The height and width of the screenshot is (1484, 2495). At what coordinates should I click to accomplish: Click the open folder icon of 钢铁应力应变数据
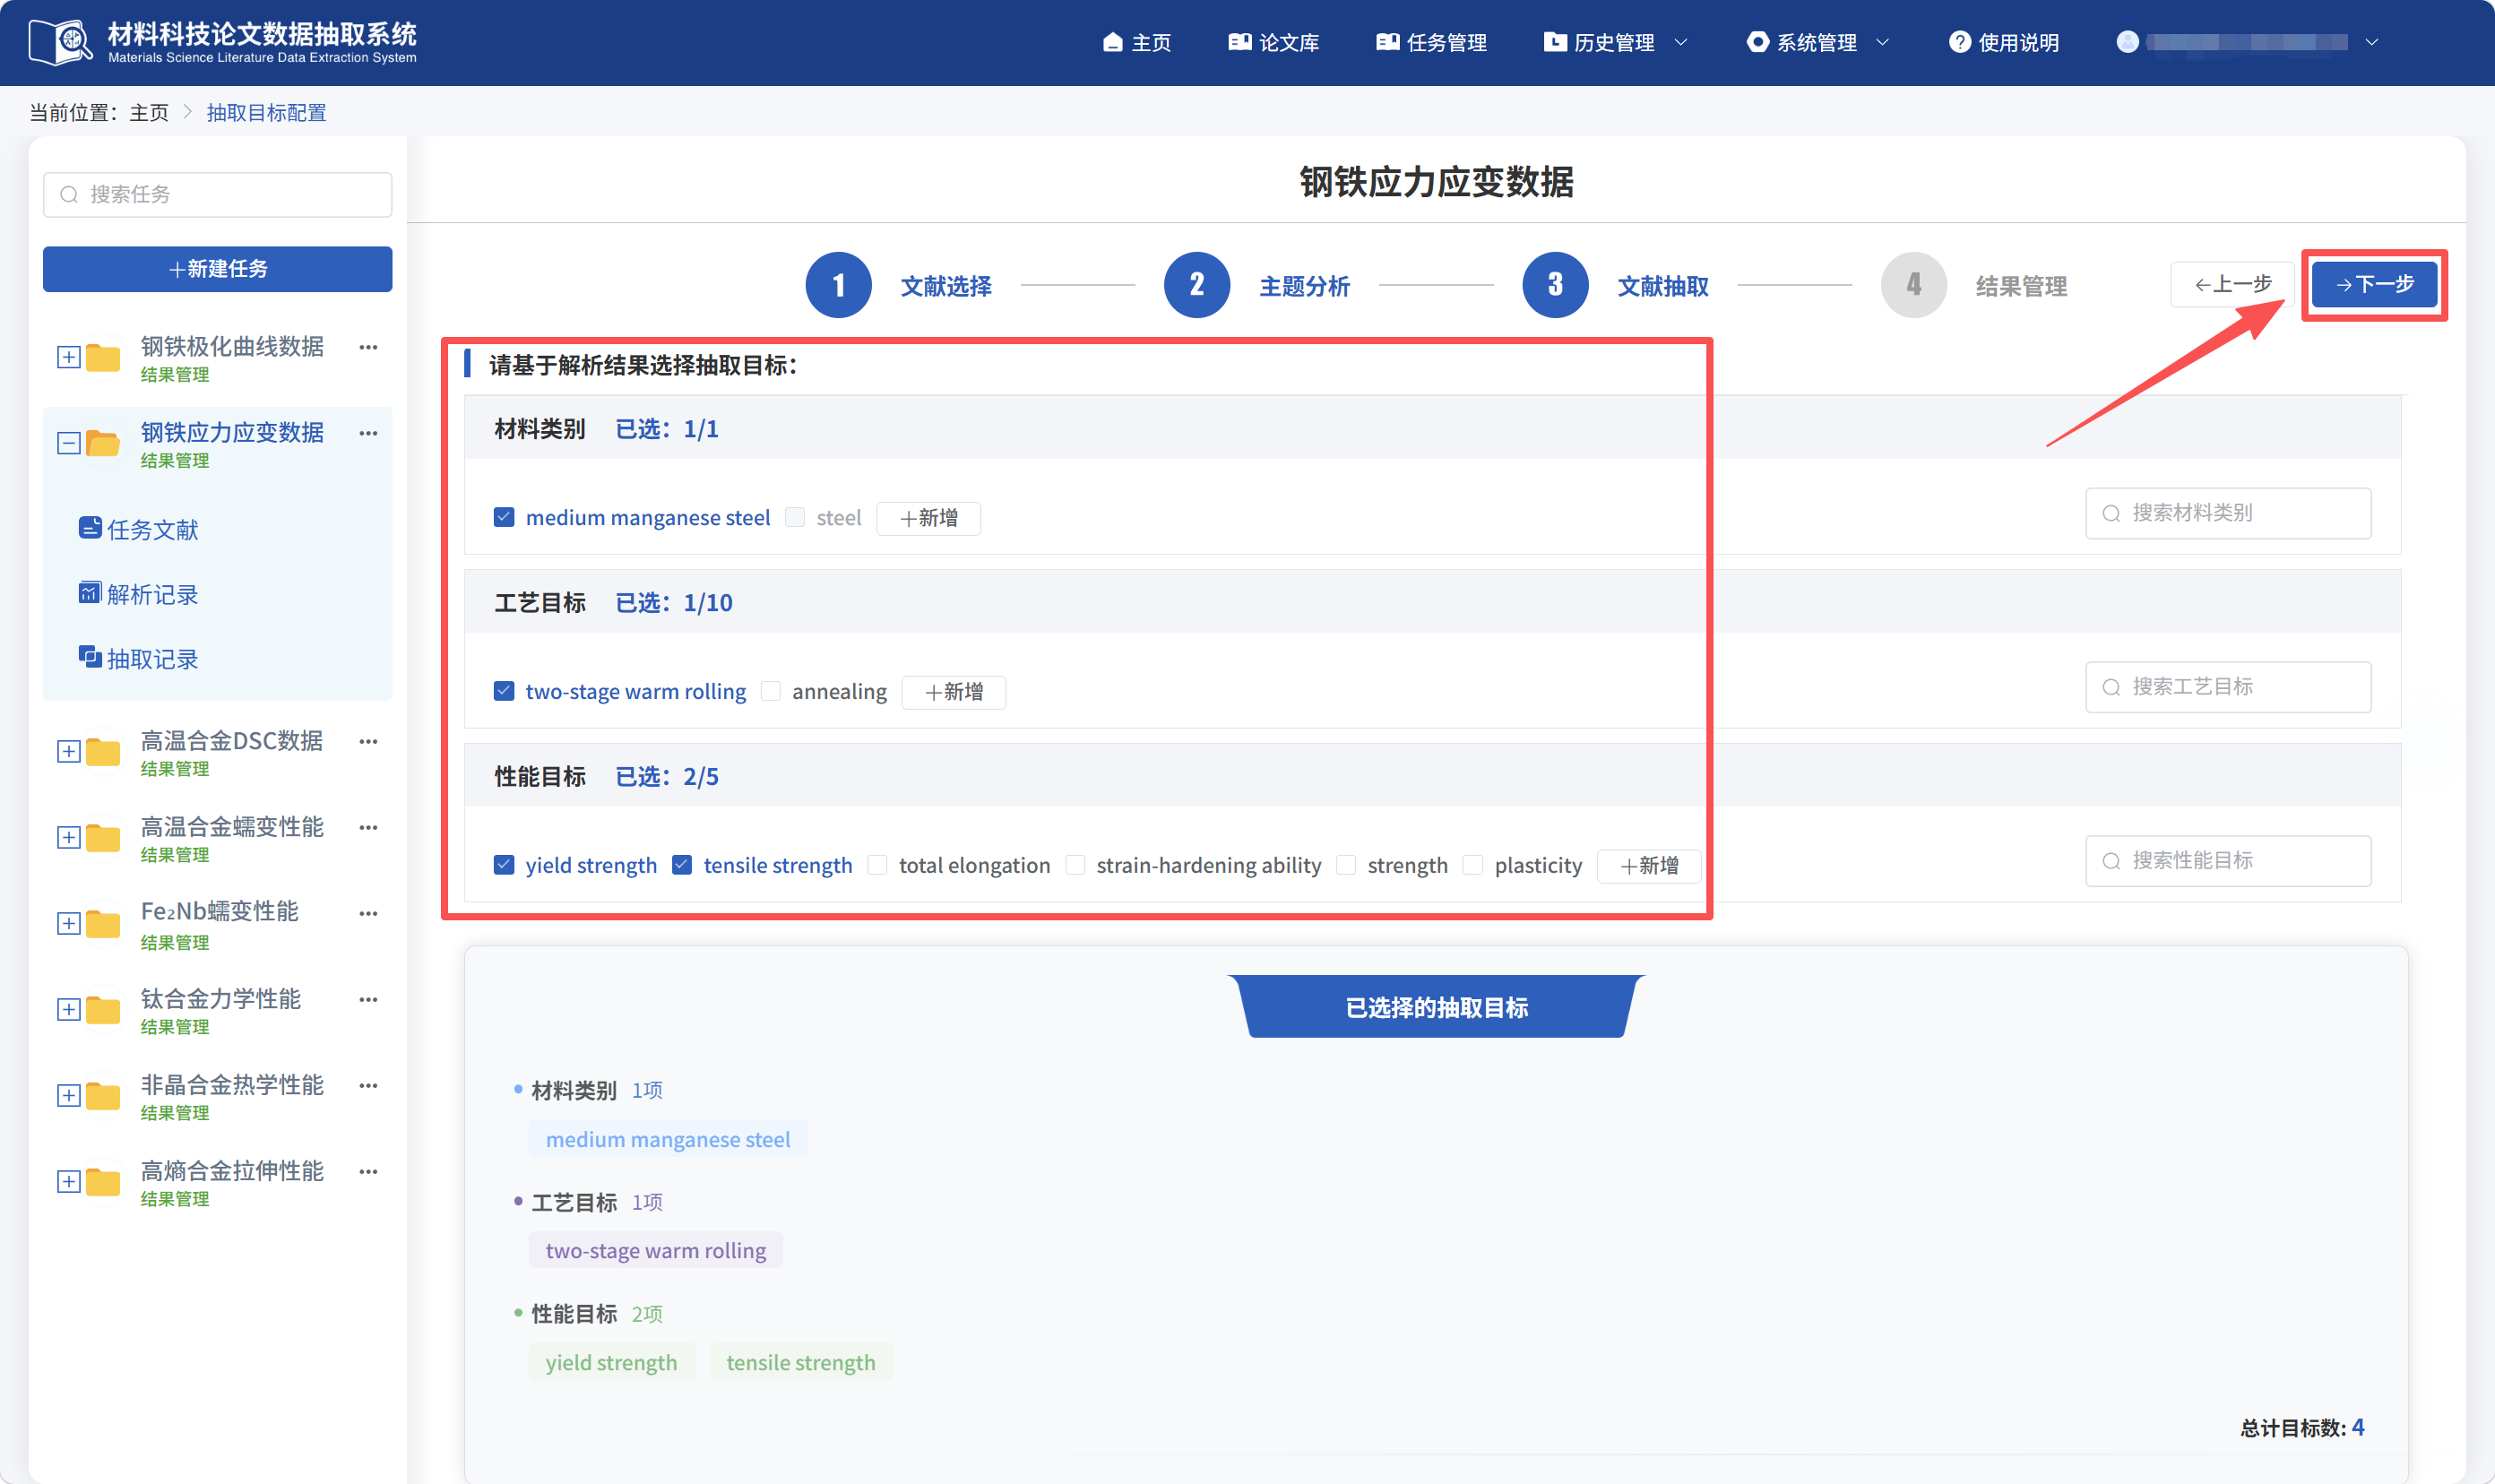coord(103,443)
